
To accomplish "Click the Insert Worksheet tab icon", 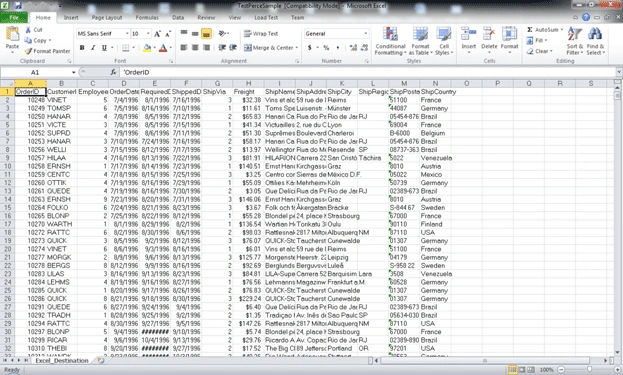I will (101, 360).
